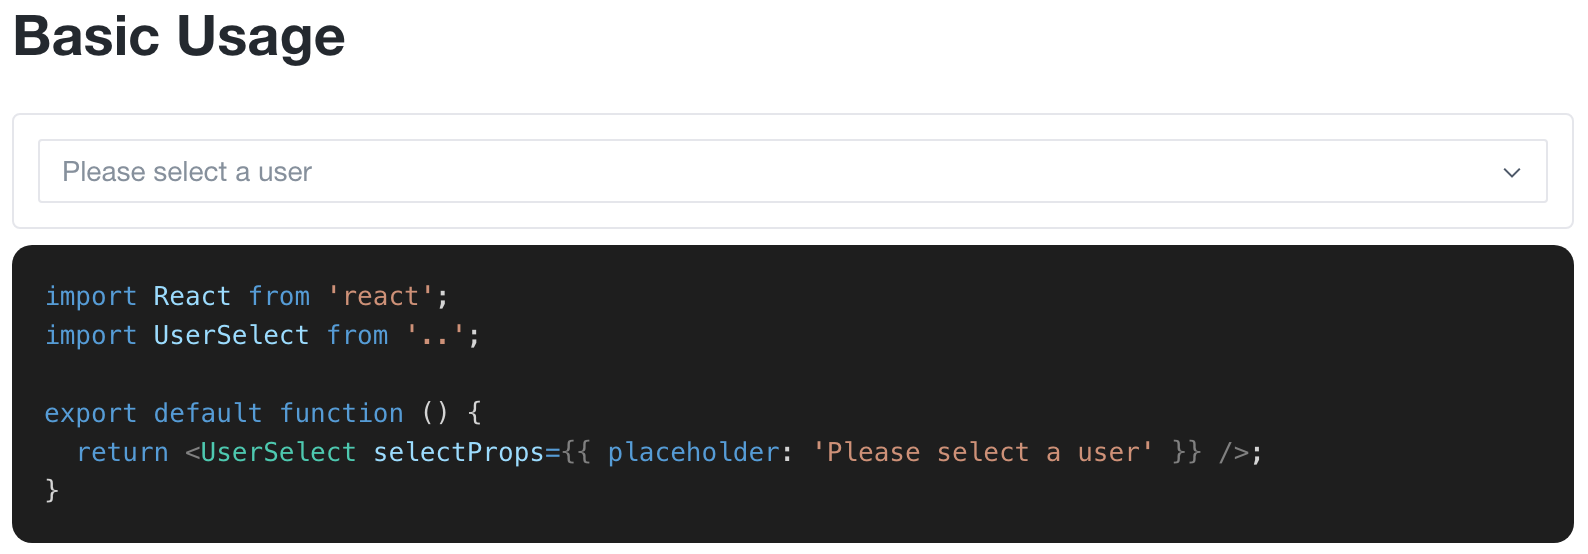Click the 'selectProps' attribute in the code
This screenshot has width=1588, height=554.
pos(458,453)
